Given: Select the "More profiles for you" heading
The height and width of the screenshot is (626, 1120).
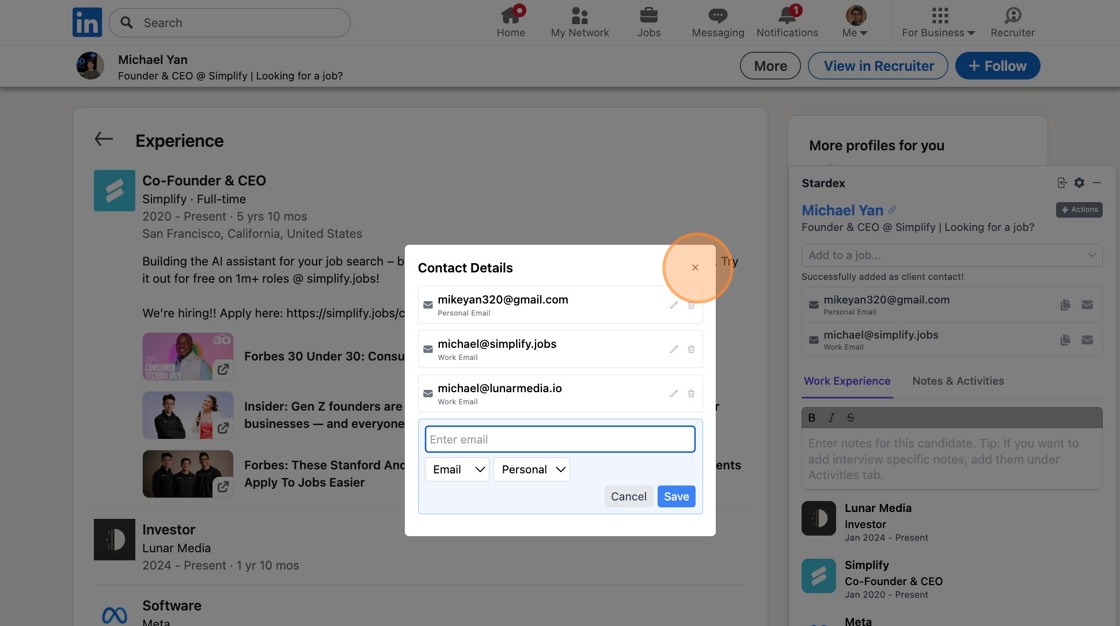Looking at the screenshot, I should (876, 145).
